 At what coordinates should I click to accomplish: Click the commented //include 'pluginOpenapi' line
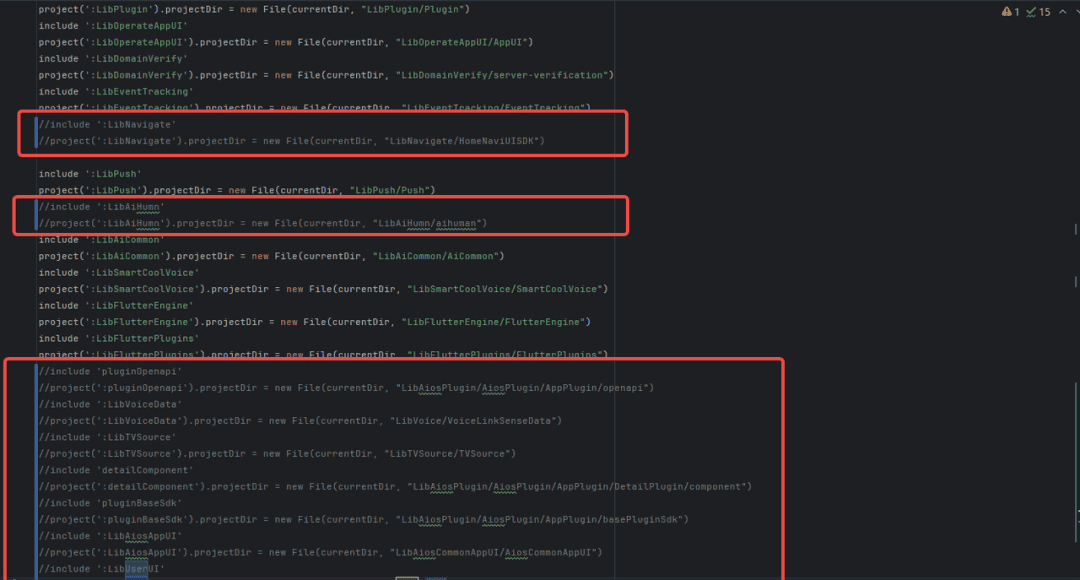pyautogui.click(x=110, y=372)
